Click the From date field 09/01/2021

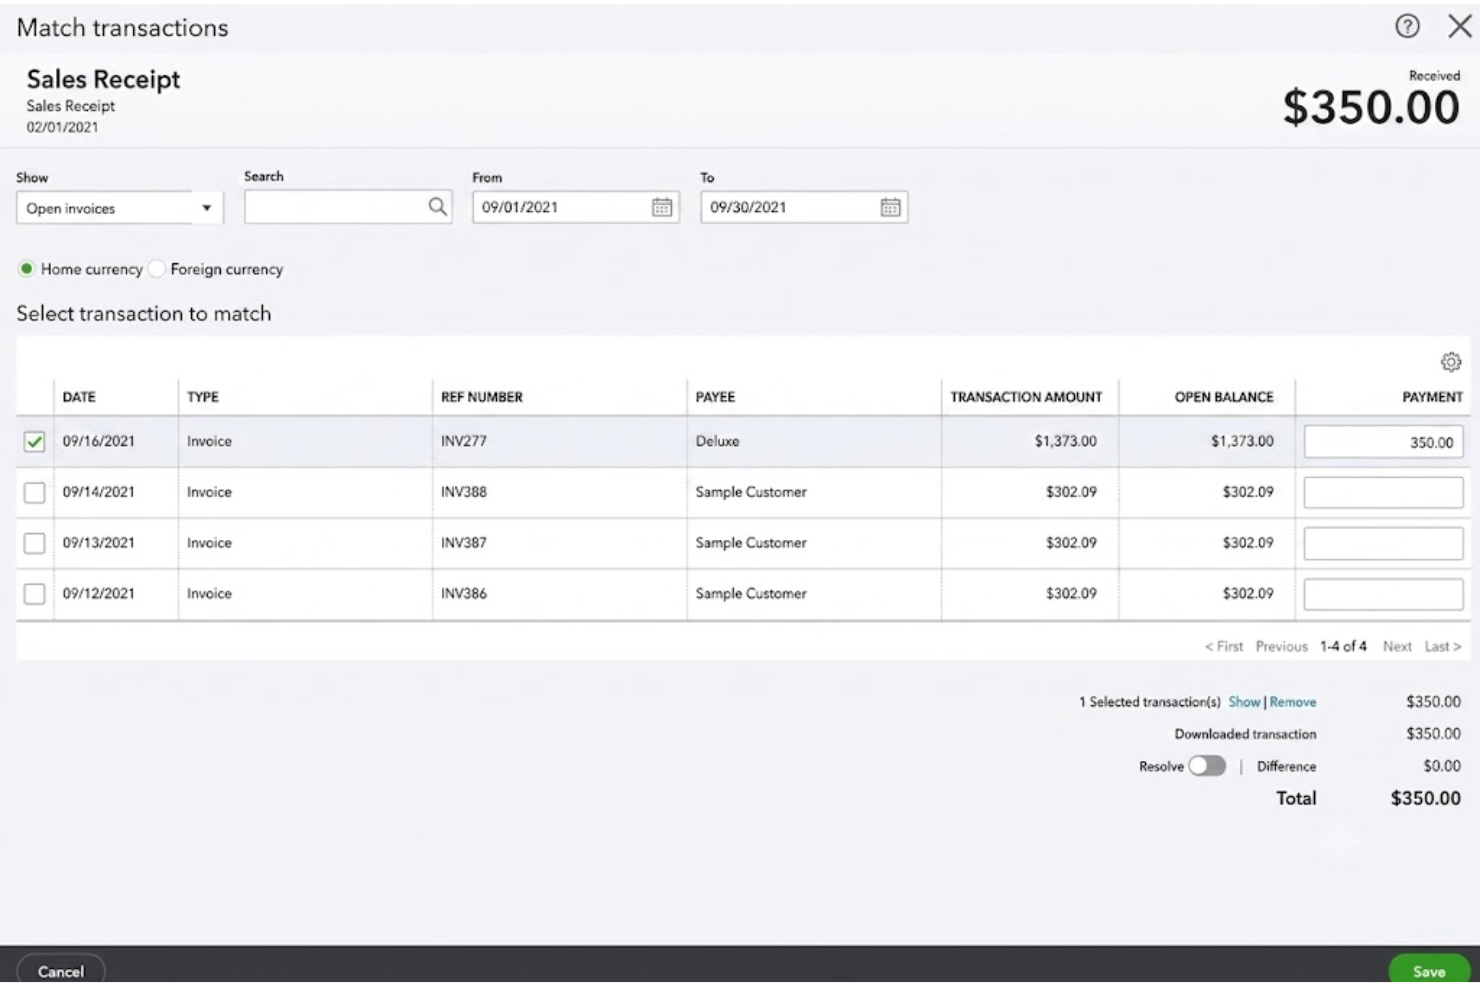click(x=575, y=207)
